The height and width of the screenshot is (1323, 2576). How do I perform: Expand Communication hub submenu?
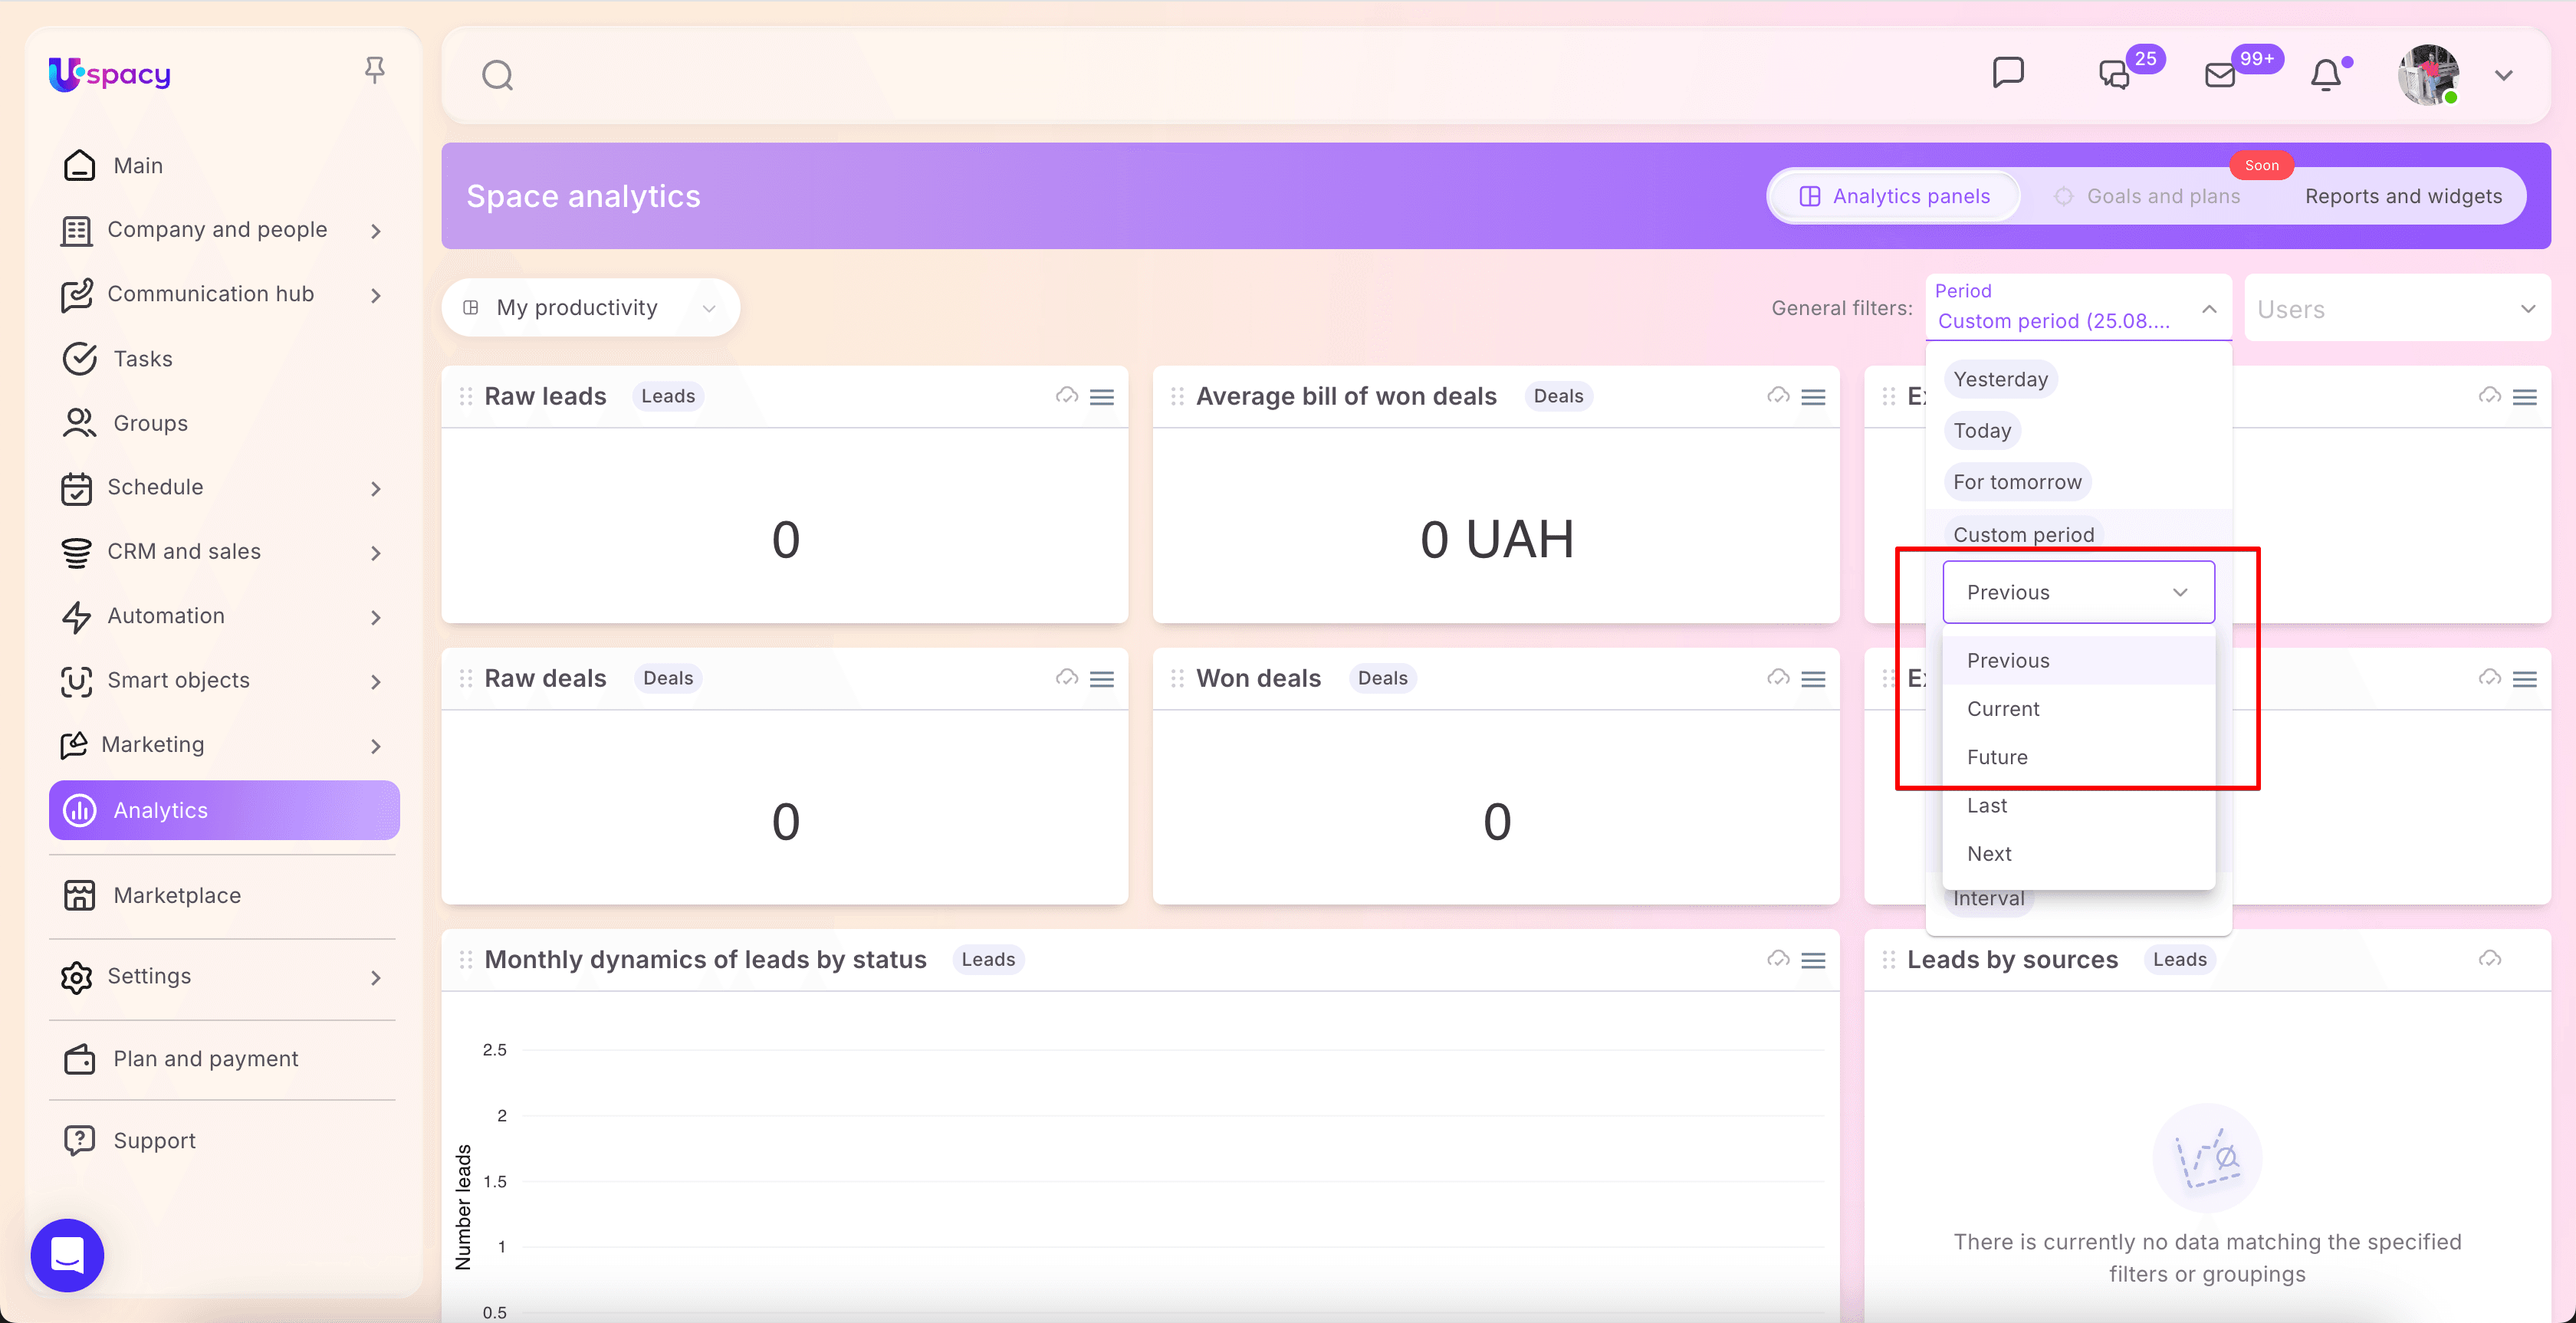[376, 295]
